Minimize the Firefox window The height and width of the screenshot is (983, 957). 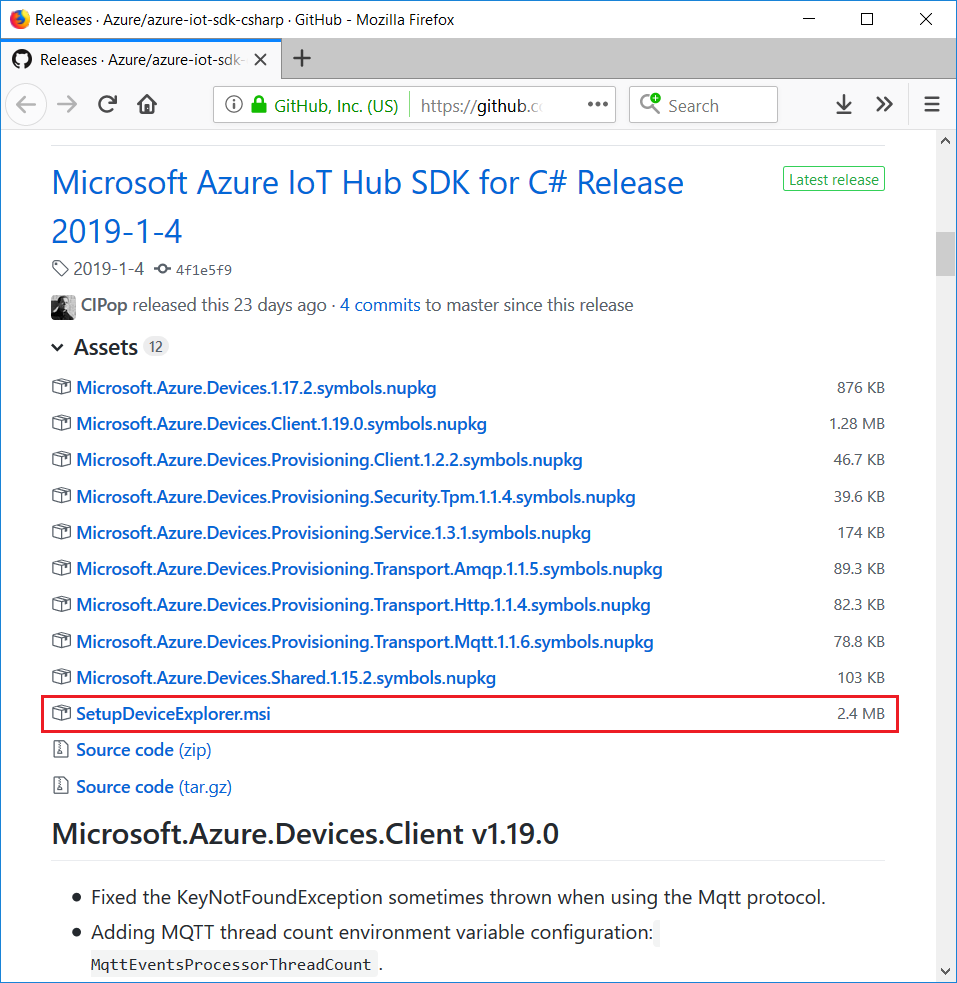(x=809, y=19)
